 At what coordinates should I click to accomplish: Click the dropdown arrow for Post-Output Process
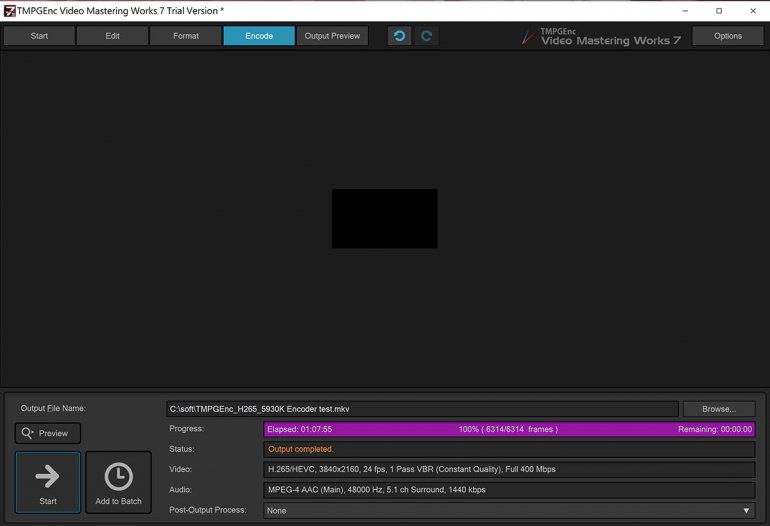click(x=746, y=510)
